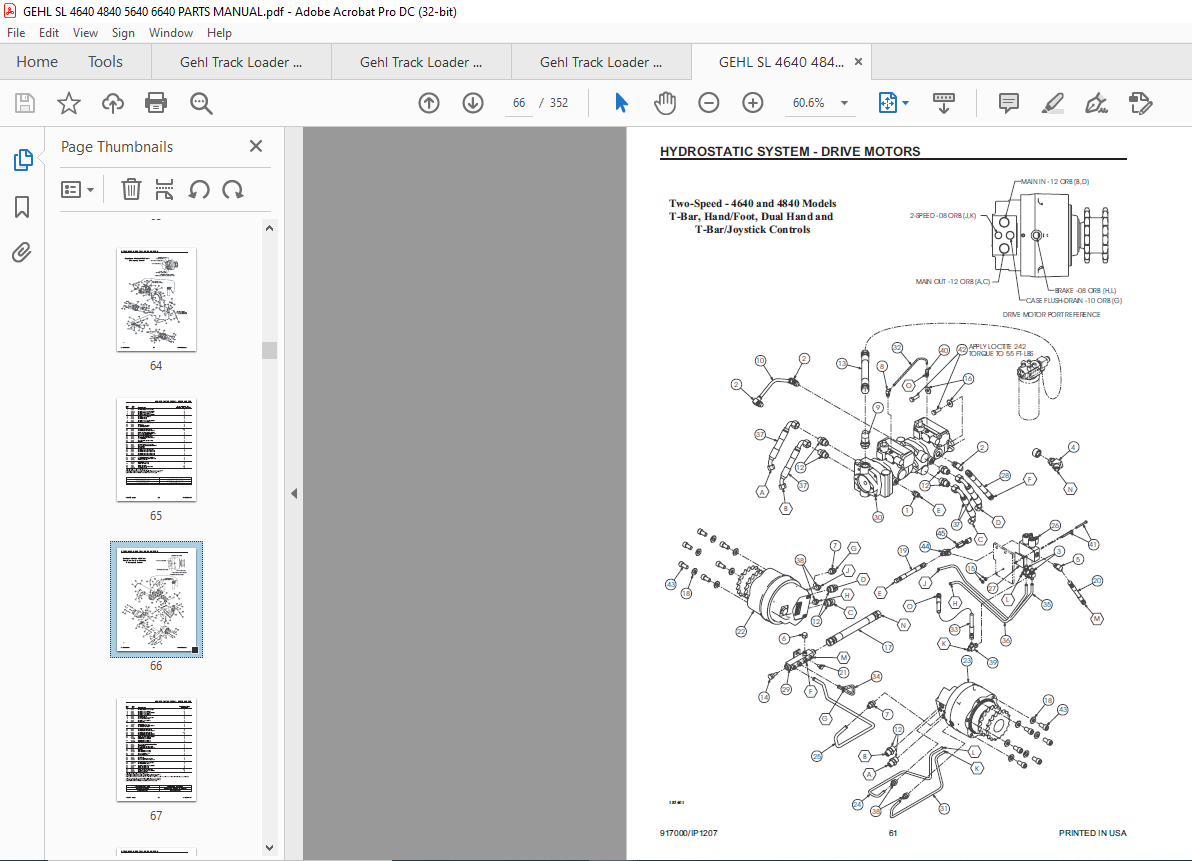Screen dimensions: 1192x861
Task: Select the page 64 thumbnail
Action: [156, 299]
